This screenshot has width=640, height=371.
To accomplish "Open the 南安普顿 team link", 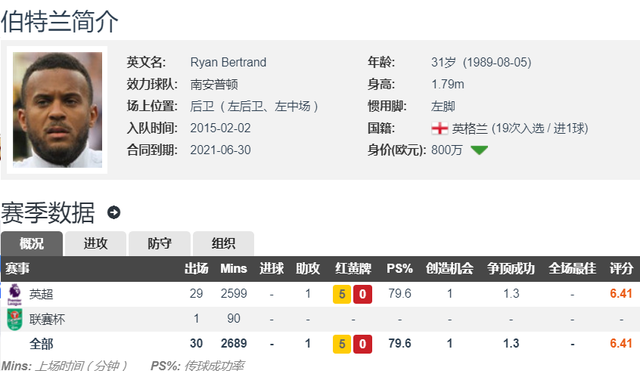I will (x=214, y=84).
